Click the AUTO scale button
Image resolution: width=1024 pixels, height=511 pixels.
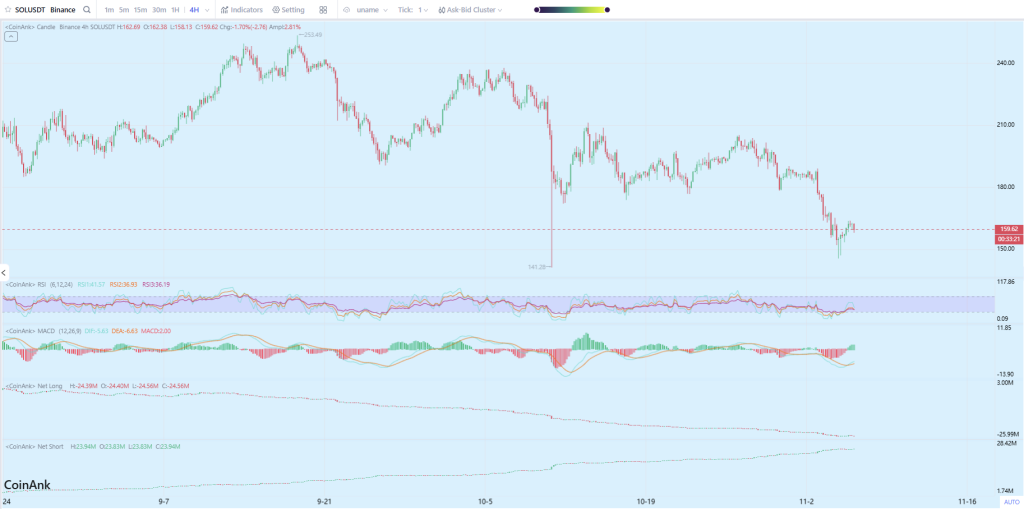click(1010, 502)
